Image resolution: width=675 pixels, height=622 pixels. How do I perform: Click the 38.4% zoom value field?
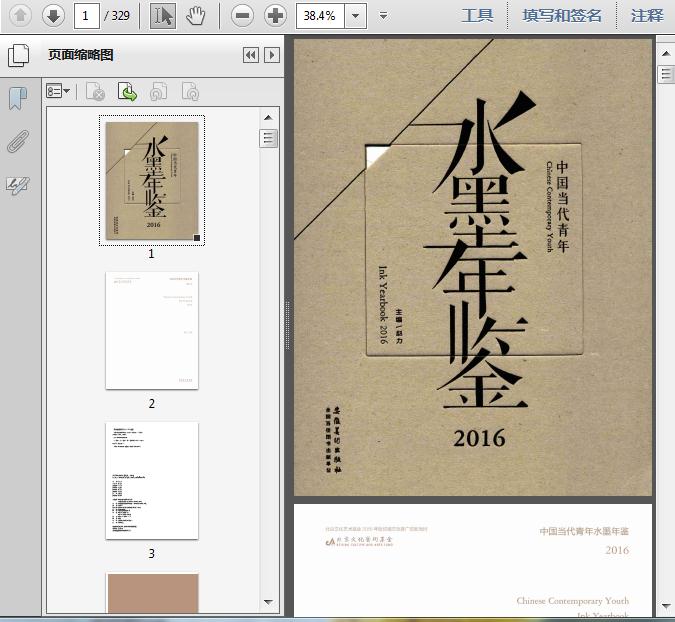coord(320,16)
